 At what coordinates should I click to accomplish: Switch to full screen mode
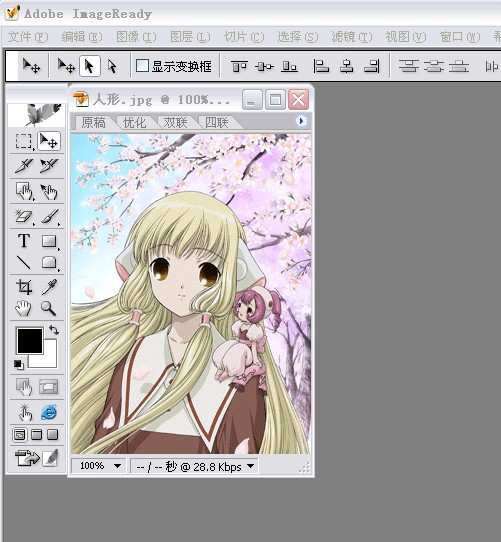[x=52, y=435]
